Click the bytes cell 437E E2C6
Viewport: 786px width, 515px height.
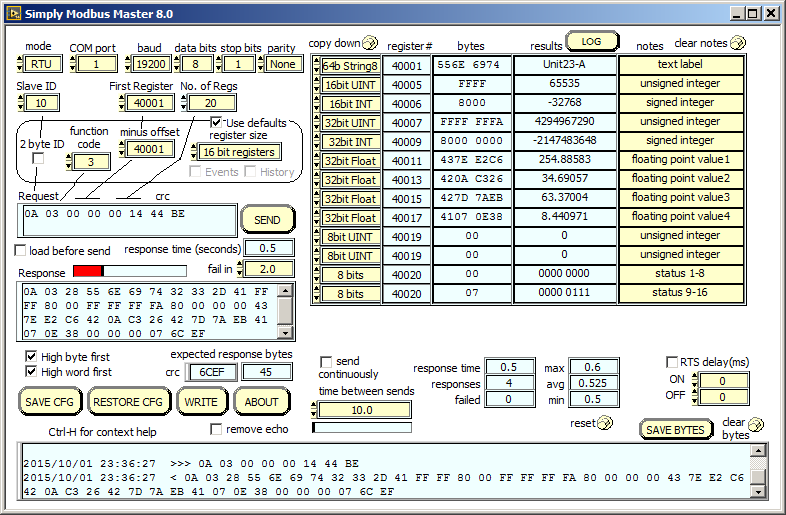[472, 160]
